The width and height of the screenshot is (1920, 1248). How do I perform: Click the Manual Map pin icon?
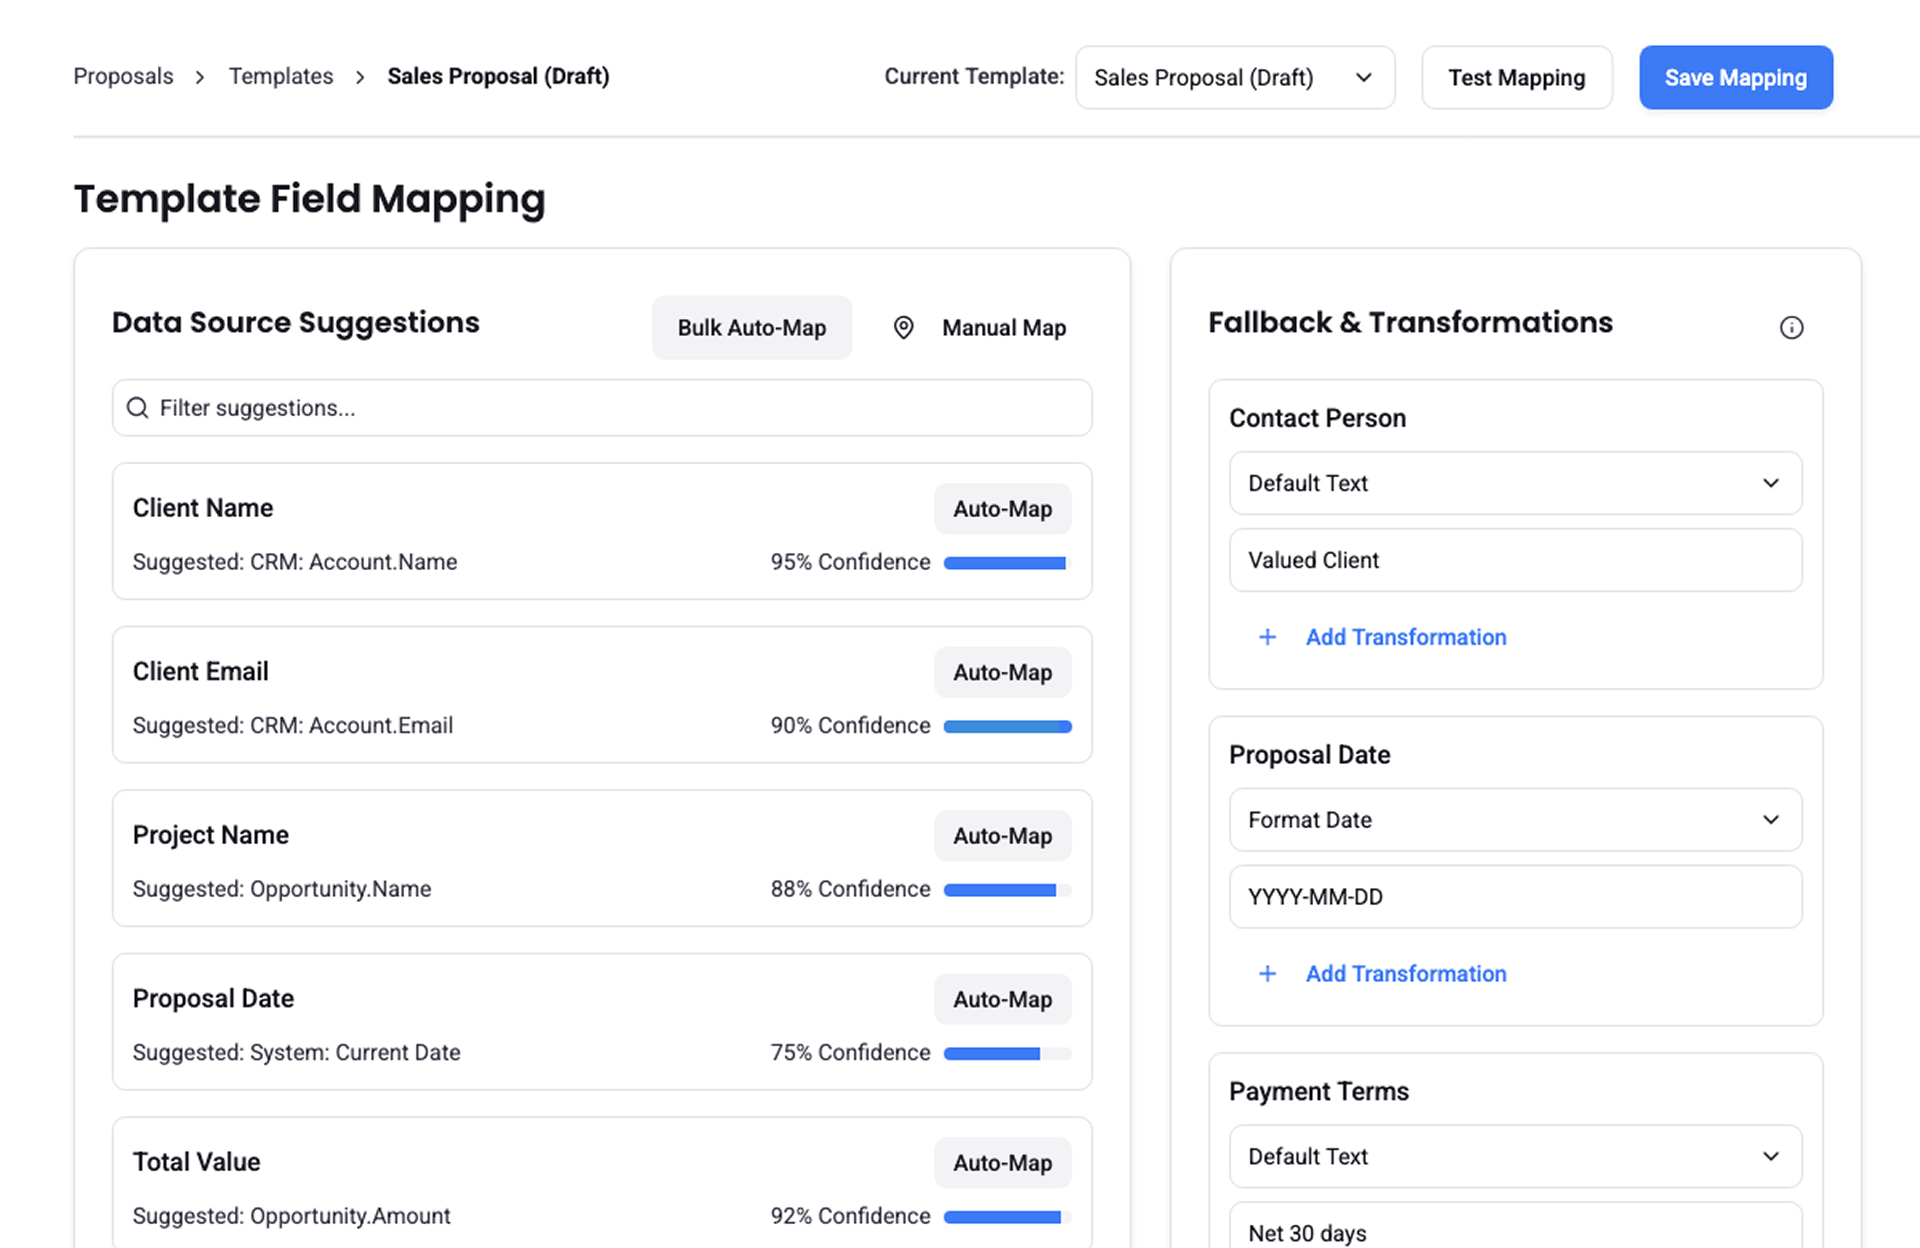point(903,328)
